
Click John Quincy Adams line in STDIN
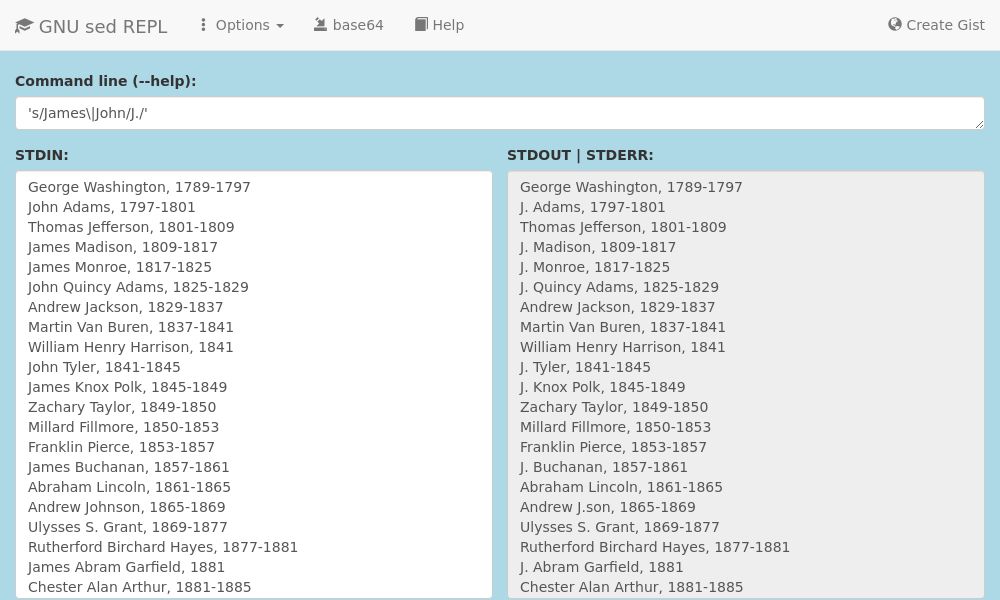[138, 287]
